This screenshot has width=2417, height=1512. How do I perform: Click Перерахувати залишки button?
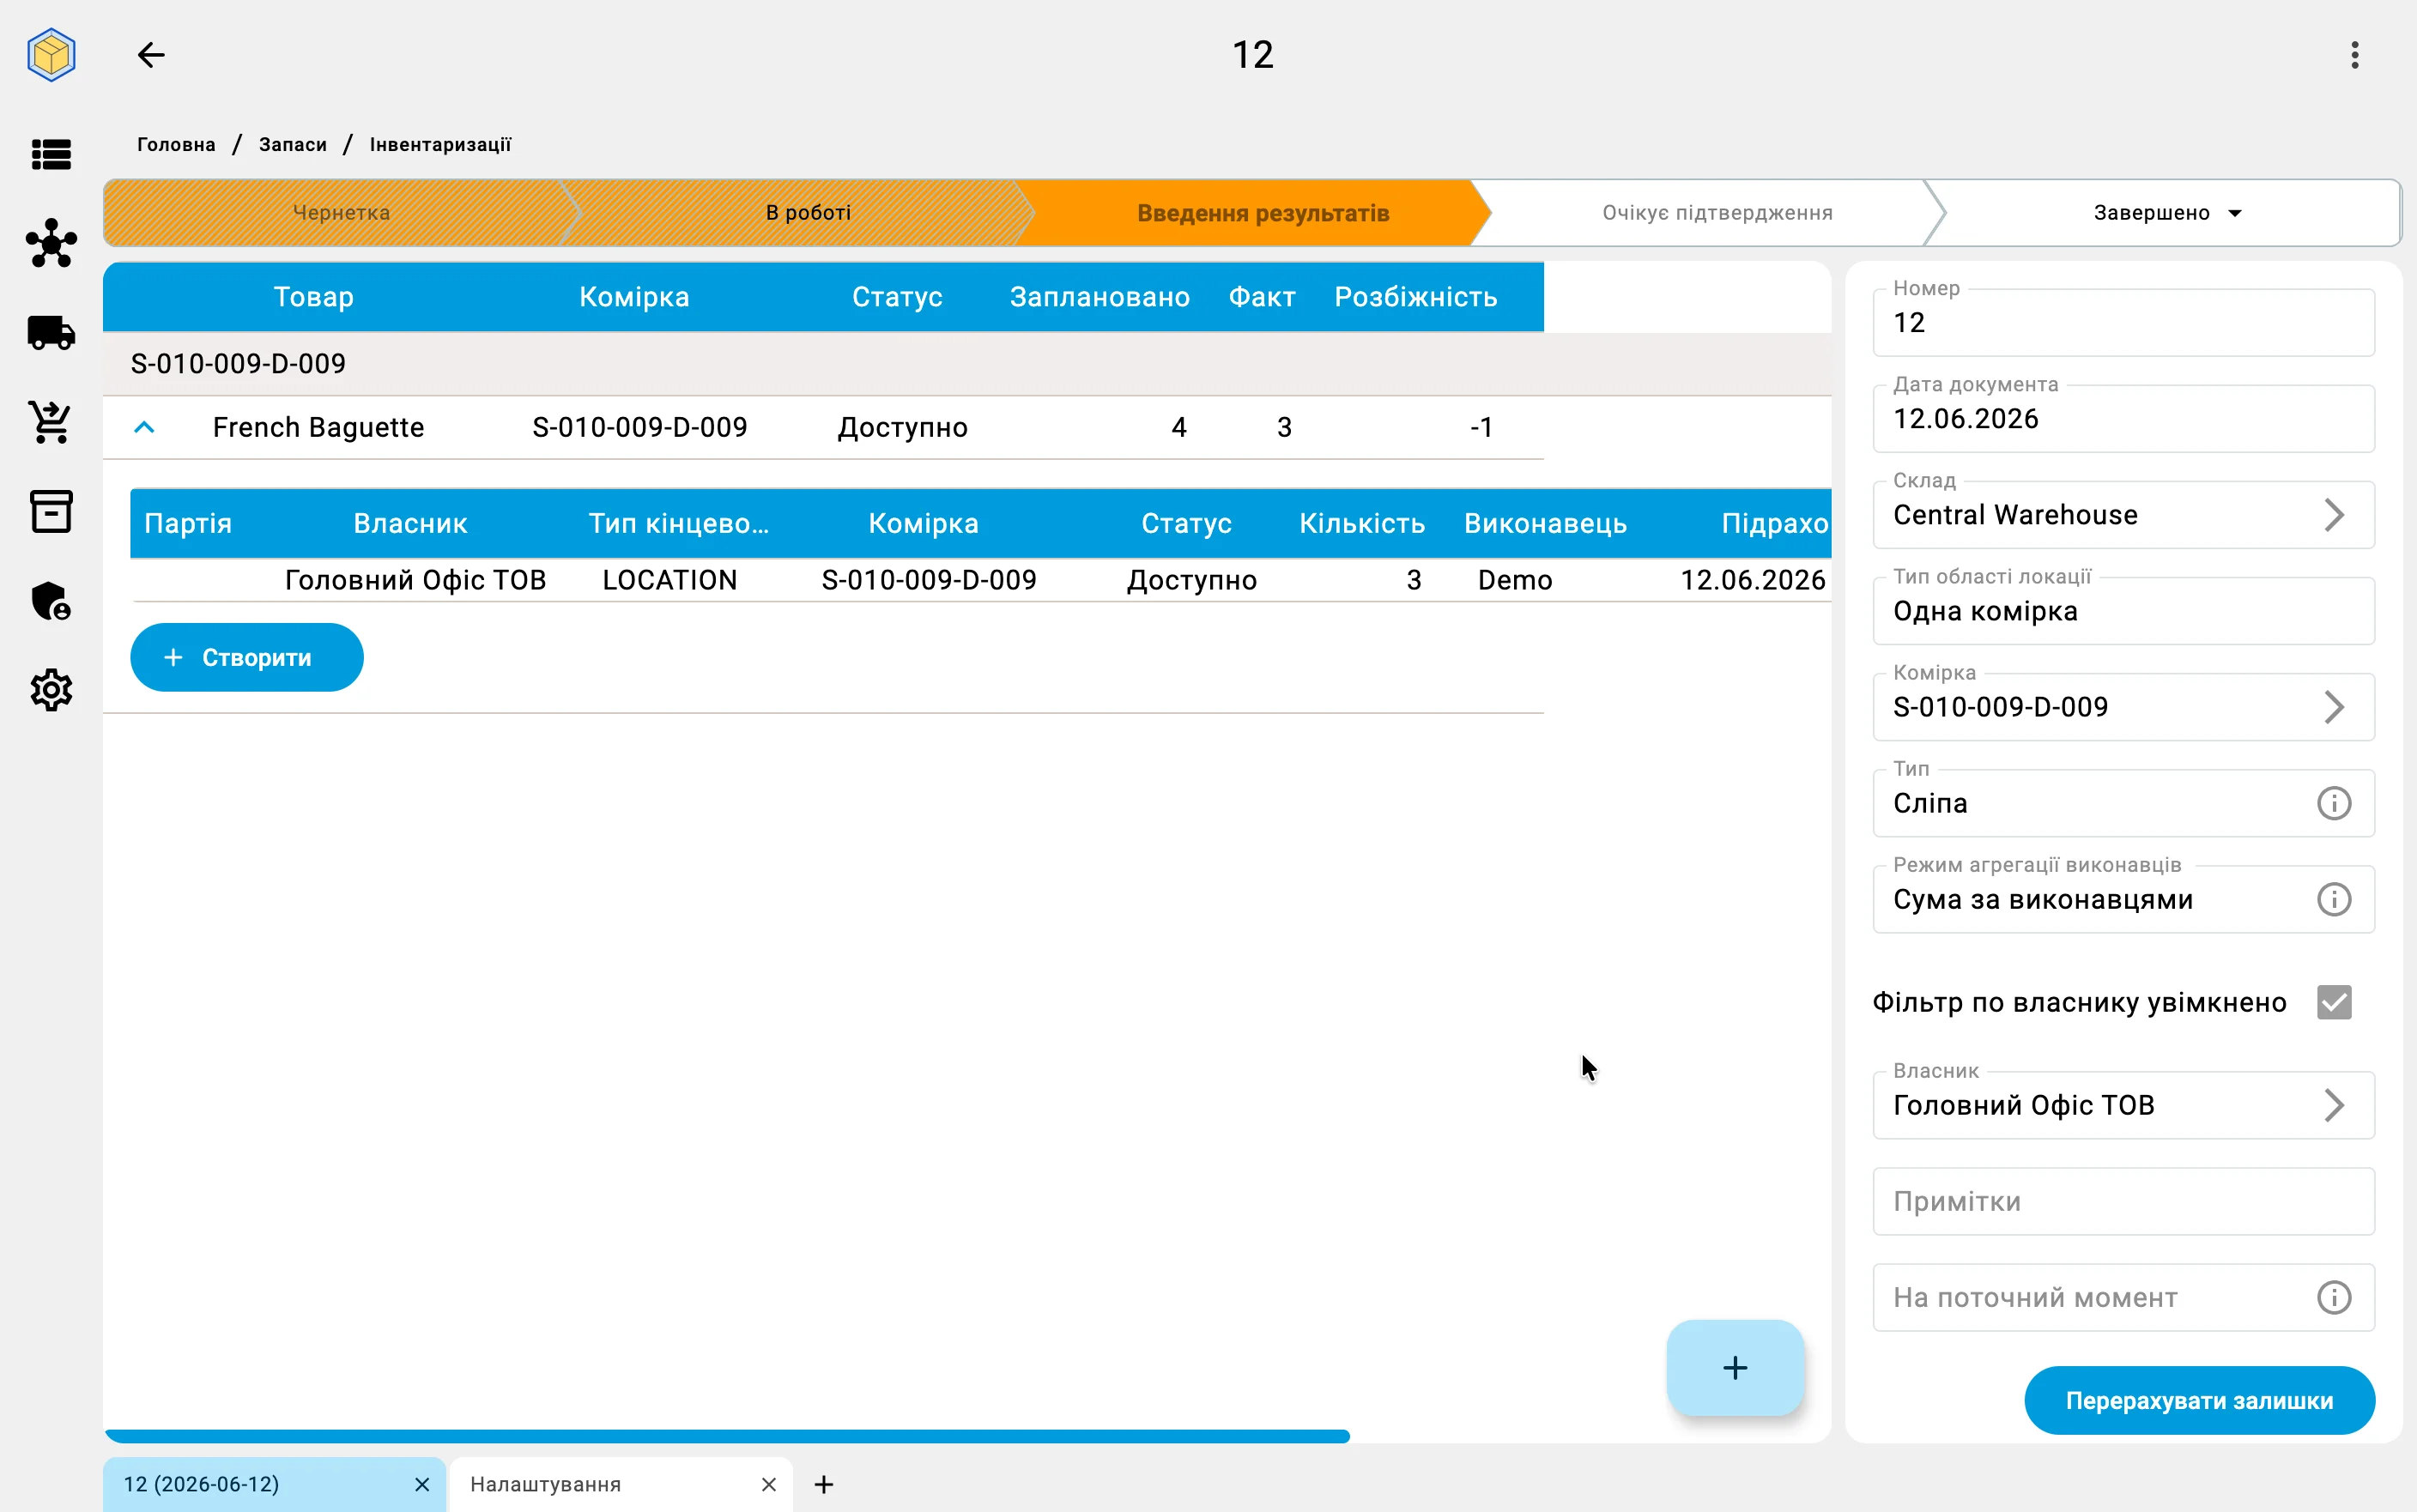coord(2199,1400)
